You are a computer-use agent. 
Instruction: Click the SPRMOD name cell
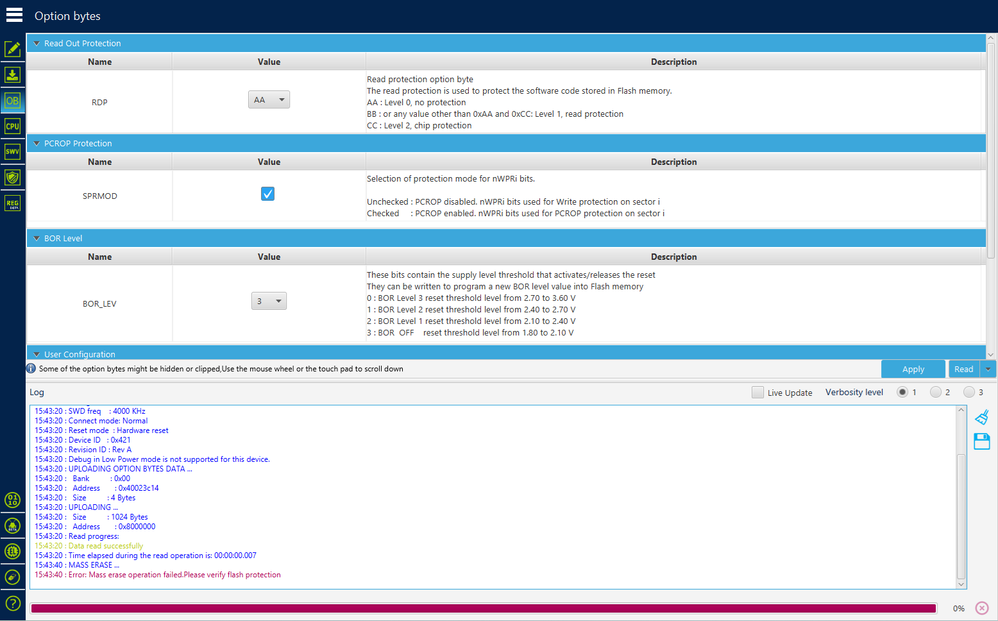[99, 196]
